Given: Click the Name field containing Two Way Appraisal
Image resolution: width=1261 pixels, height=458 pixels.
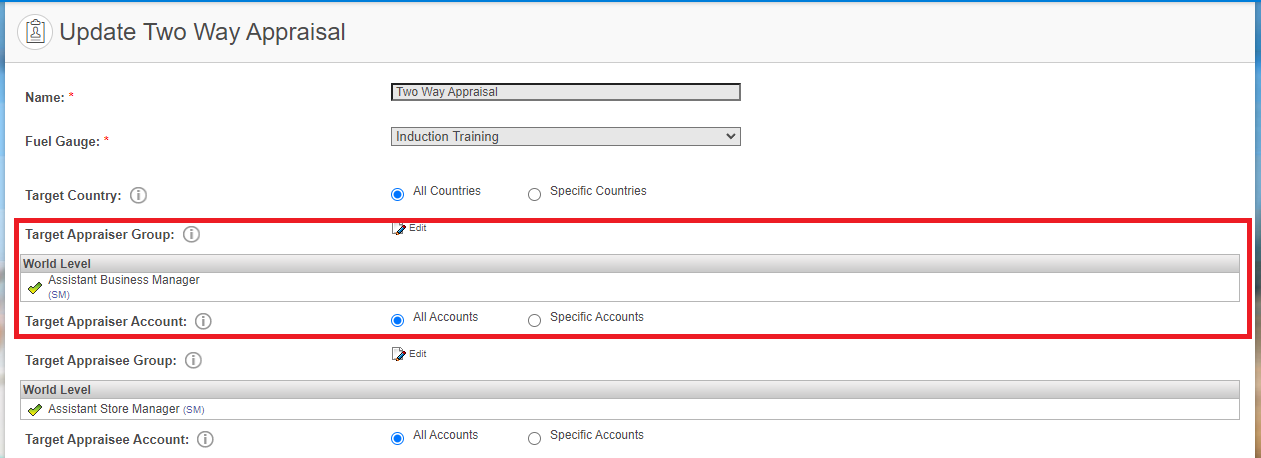Looking at the screenshot, I should [x=566, y=92].
